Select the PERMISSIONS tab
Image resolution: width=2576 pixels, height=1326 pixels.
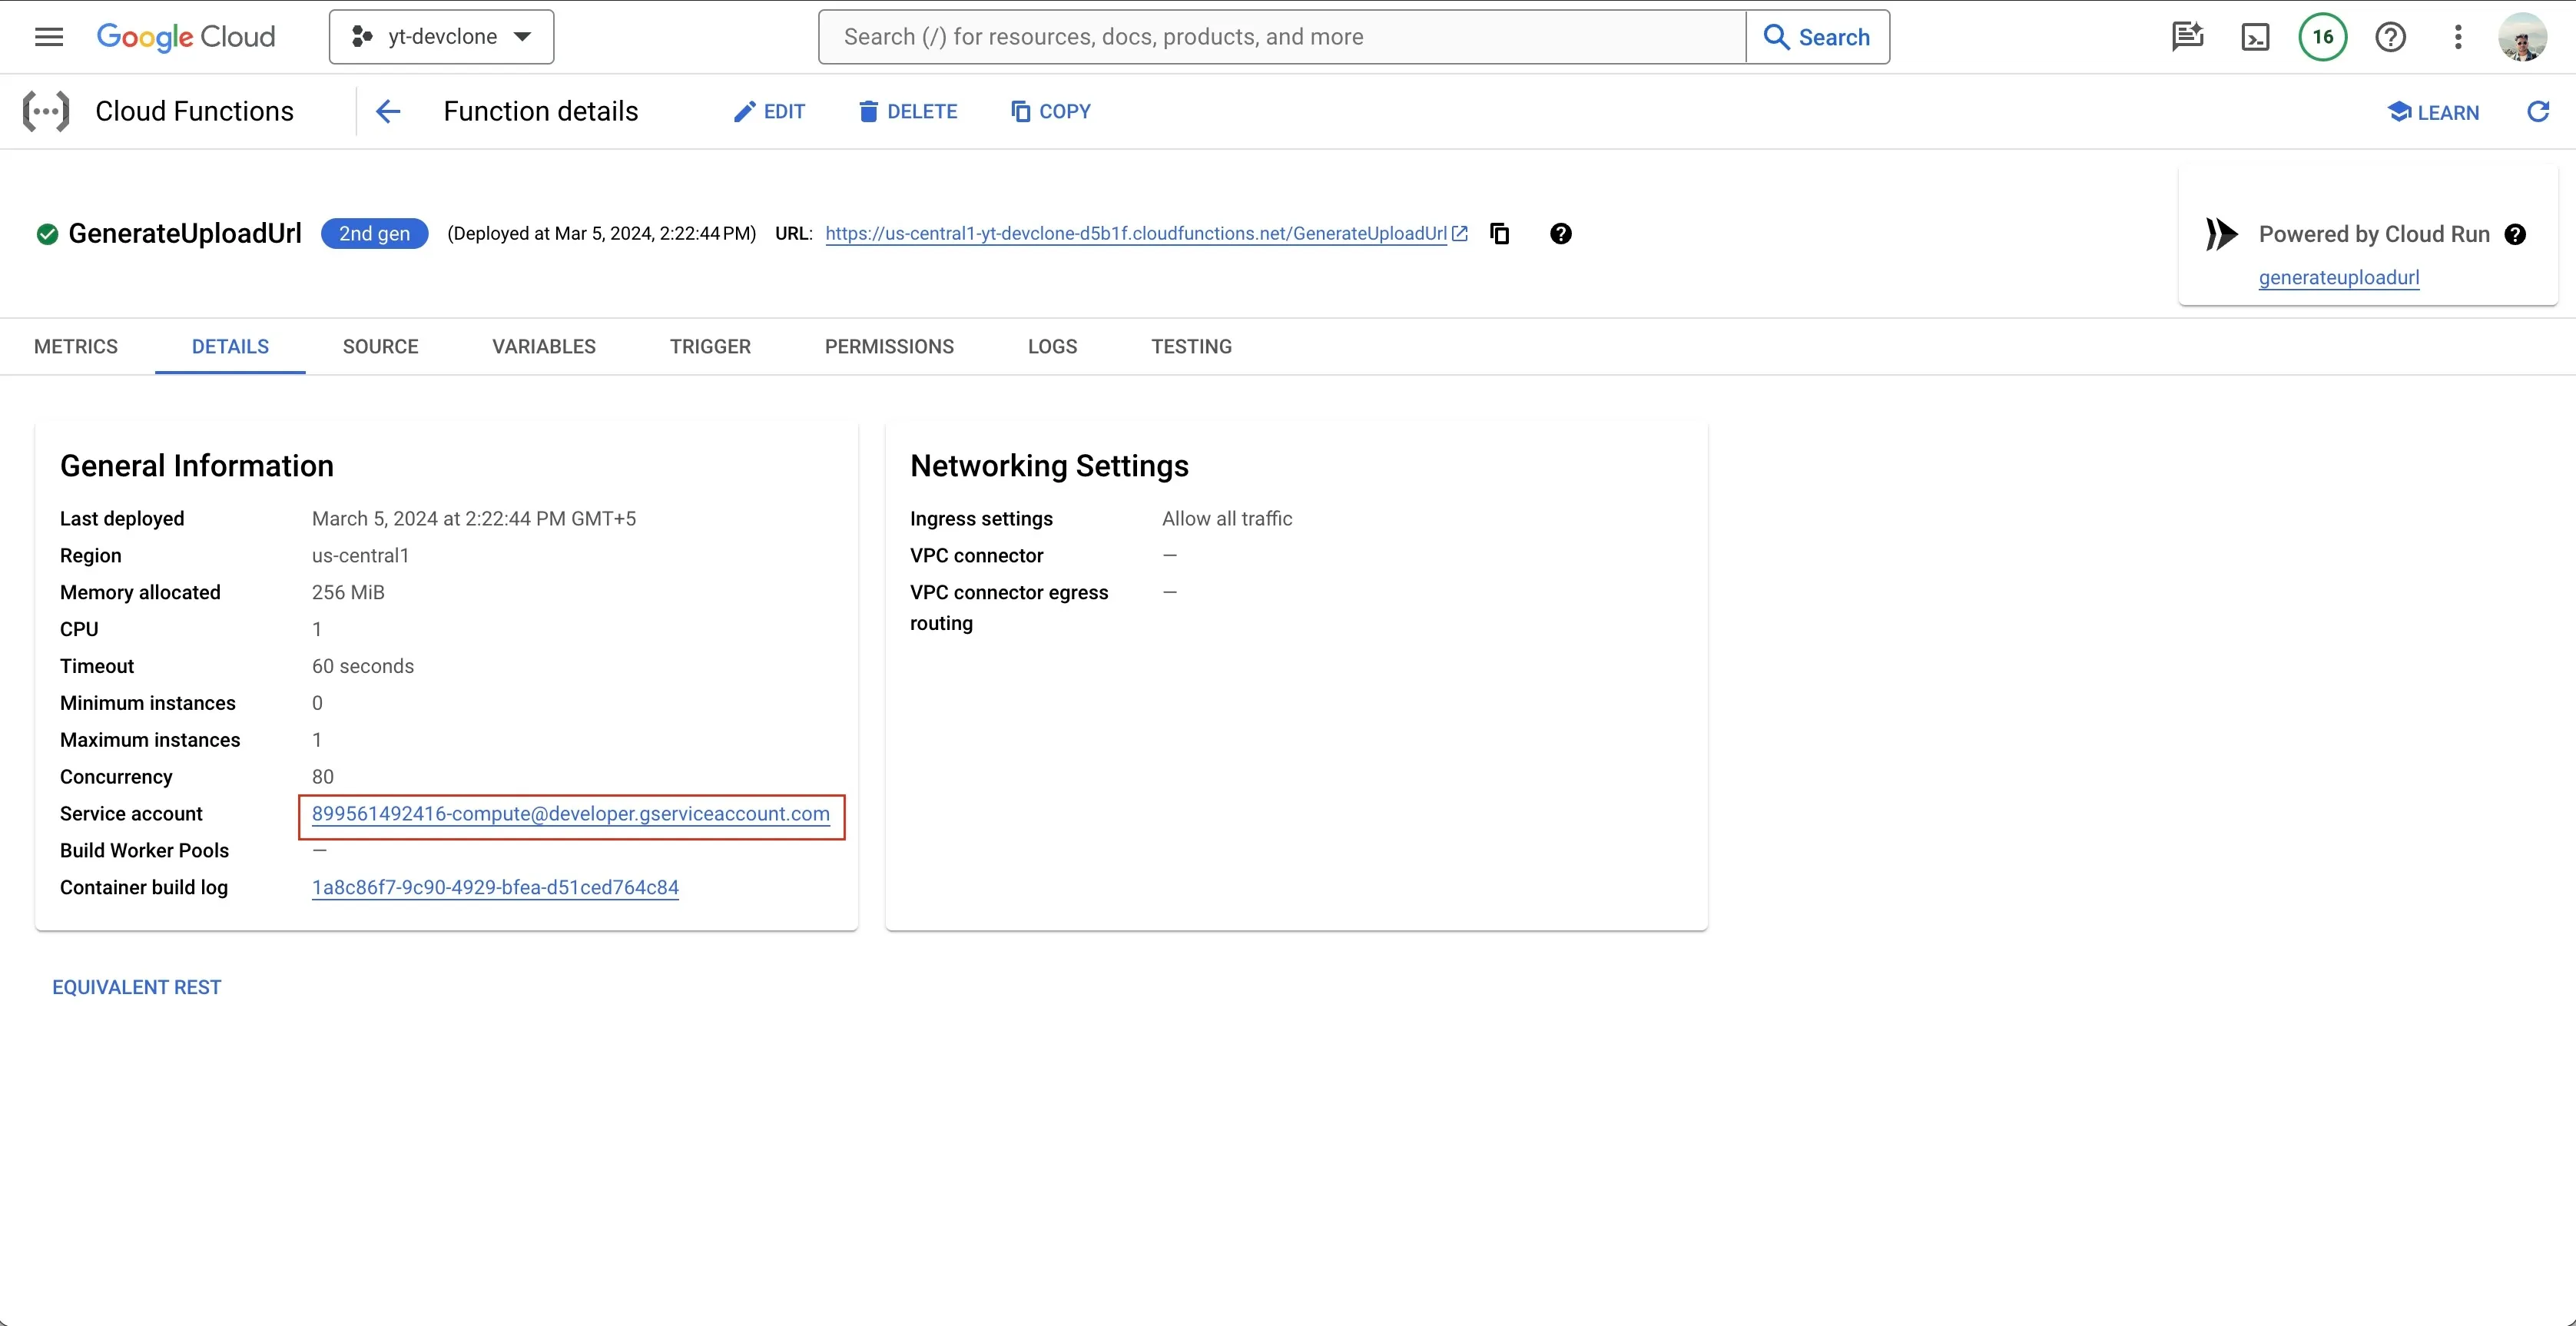pyautogui.click(x=887, y=346)
